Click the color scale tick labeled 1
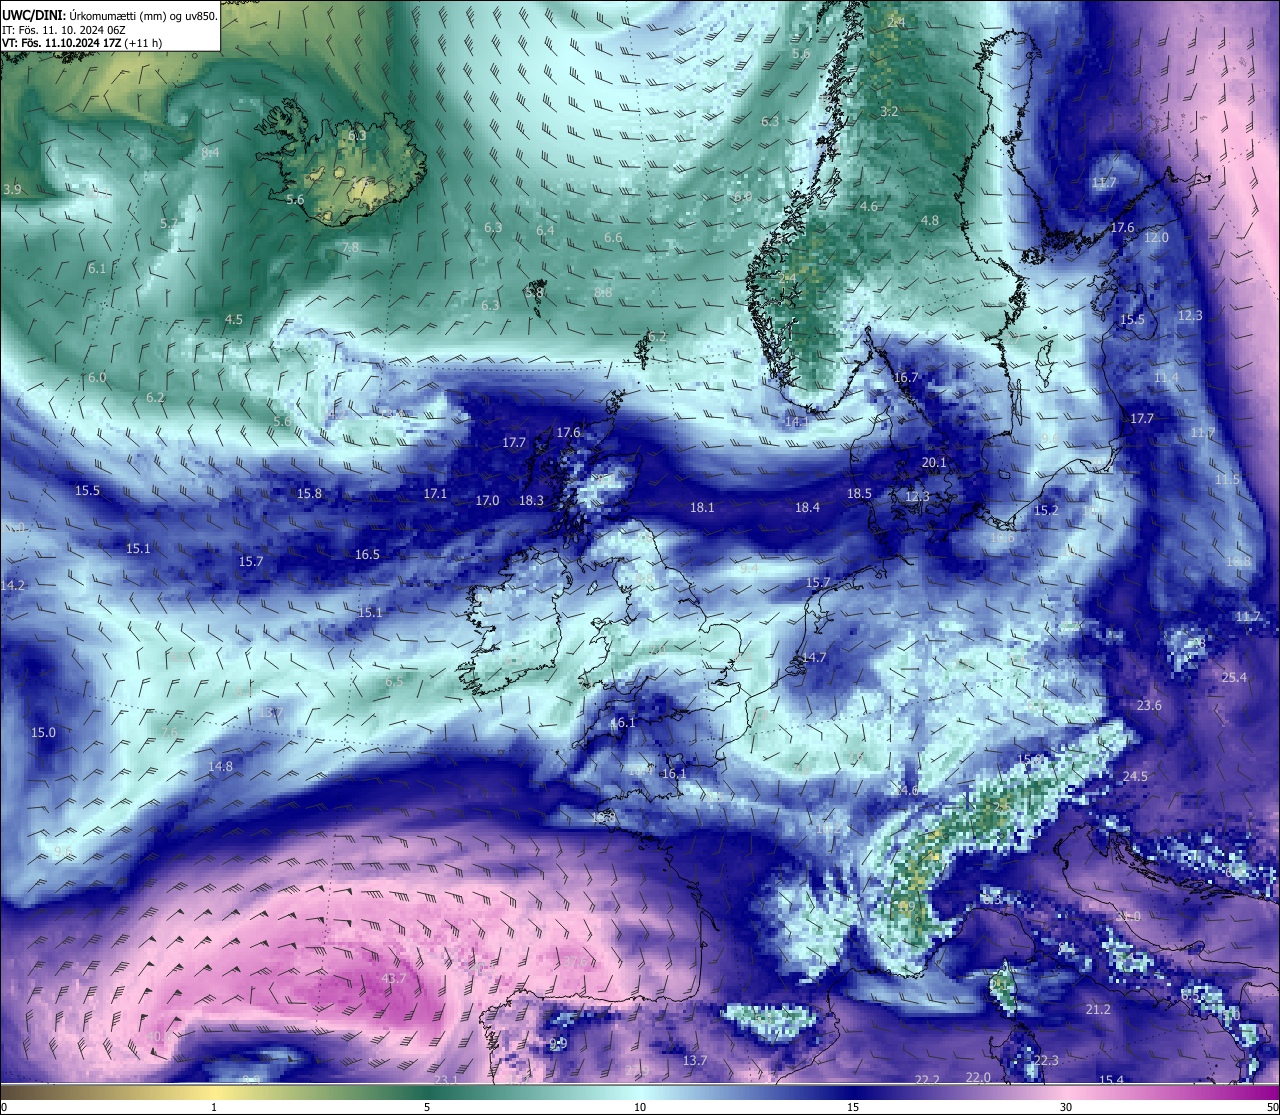The height and width of the screenshot is (1115, 1280). (x=214, y=1107)
